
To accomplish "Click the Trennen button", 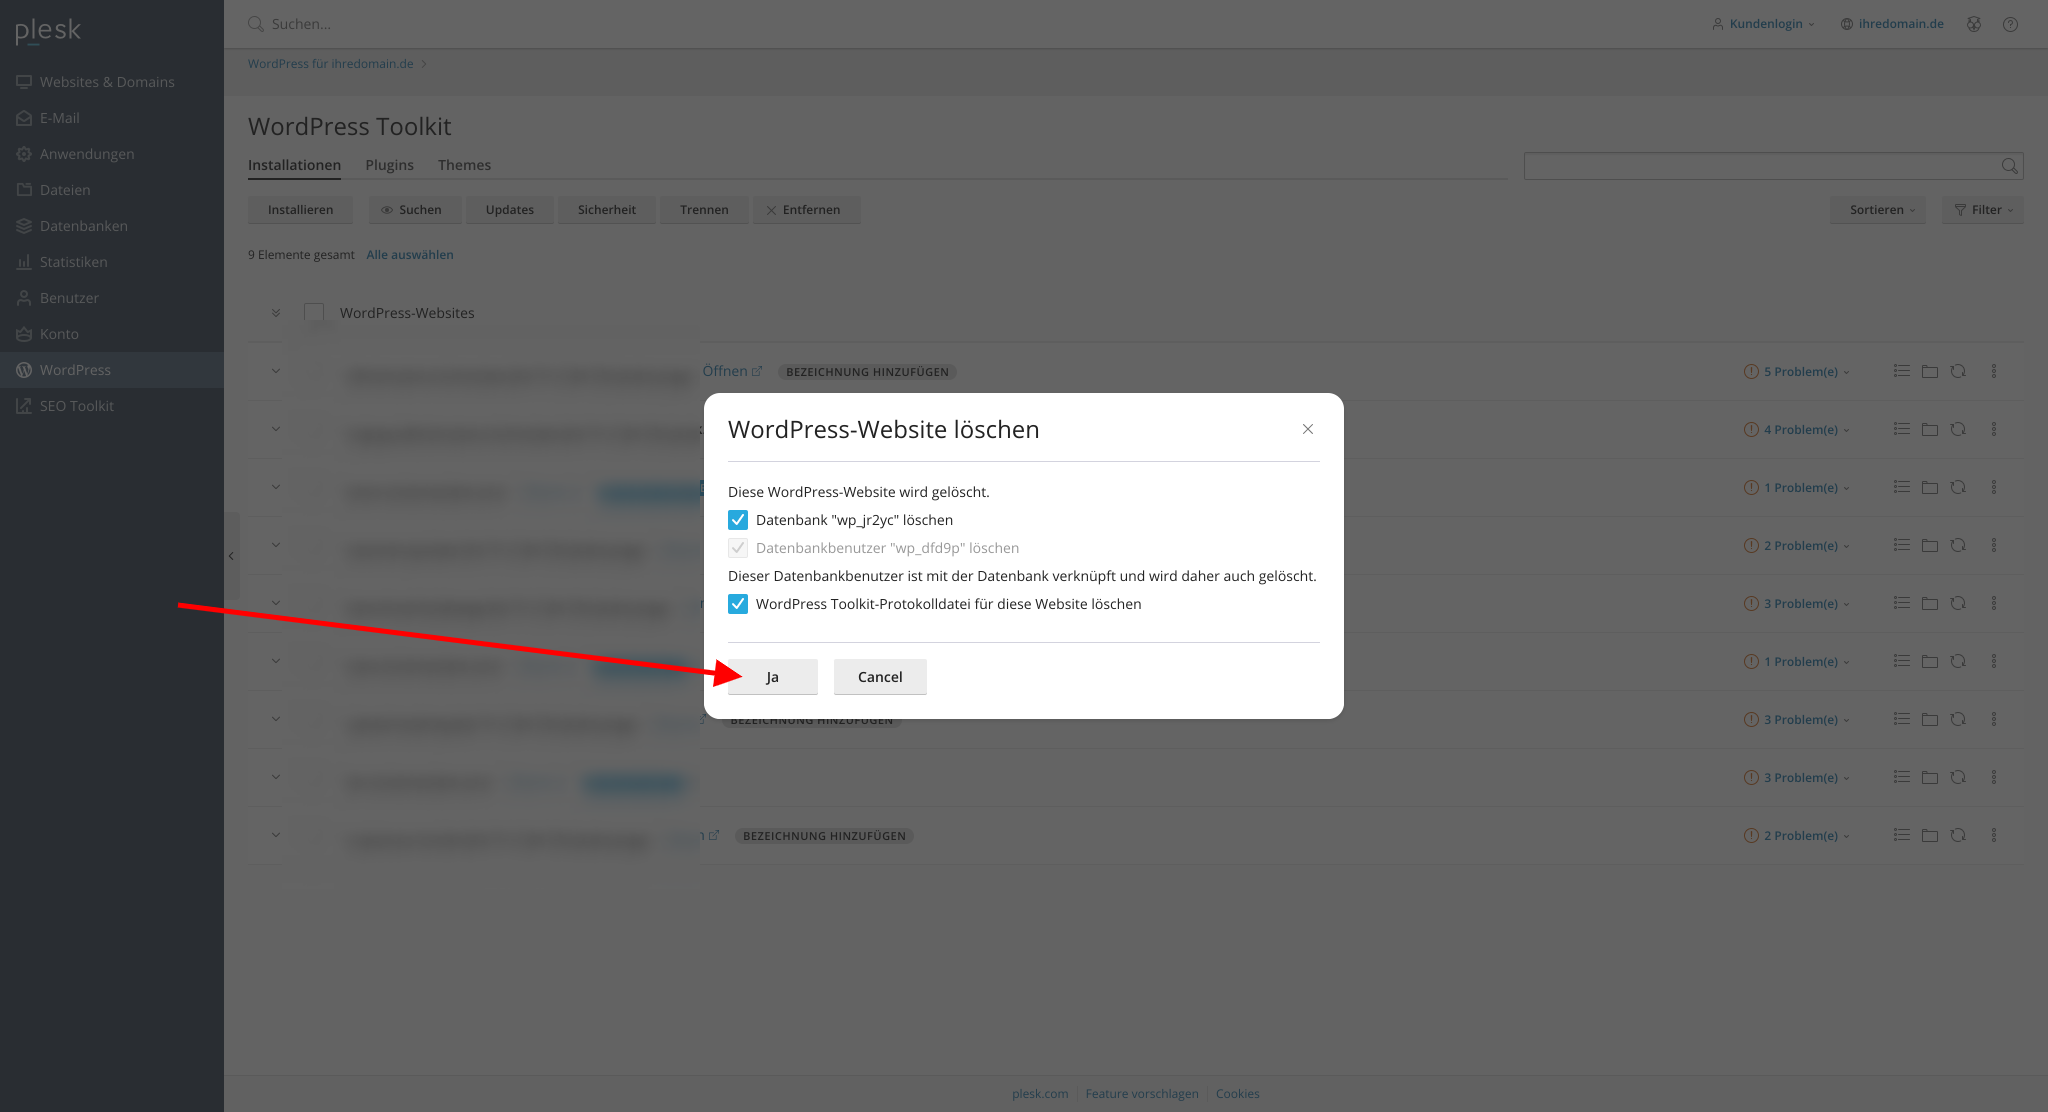I will 704,210.
